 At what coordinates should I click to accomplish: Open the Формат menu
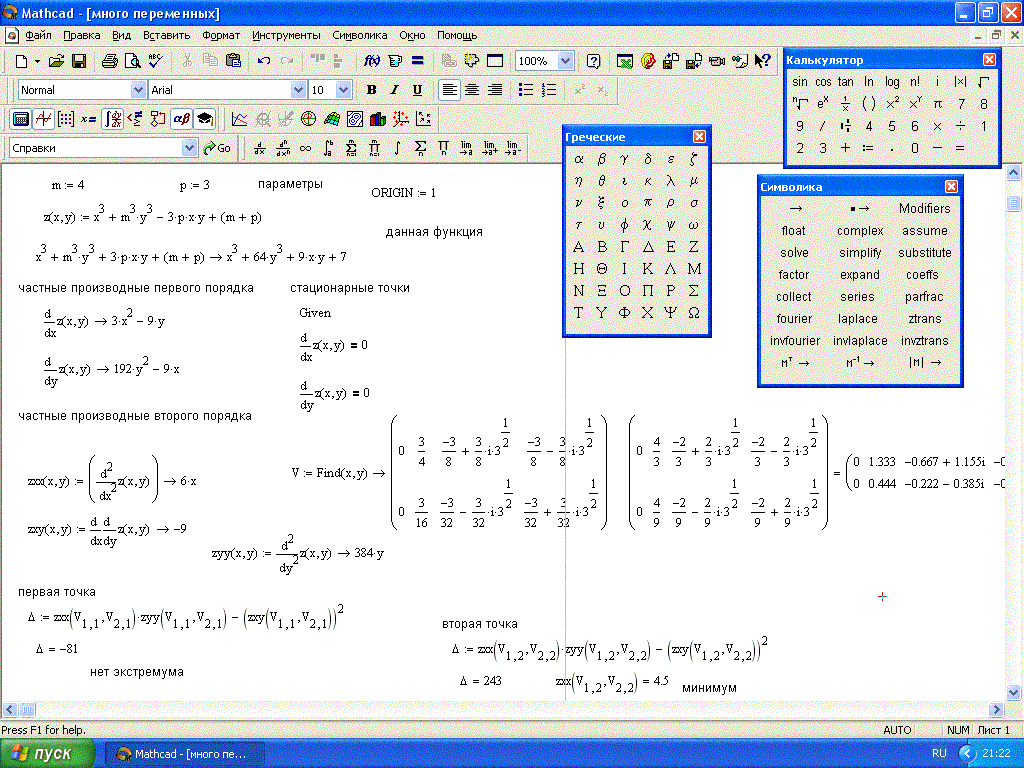220,35
